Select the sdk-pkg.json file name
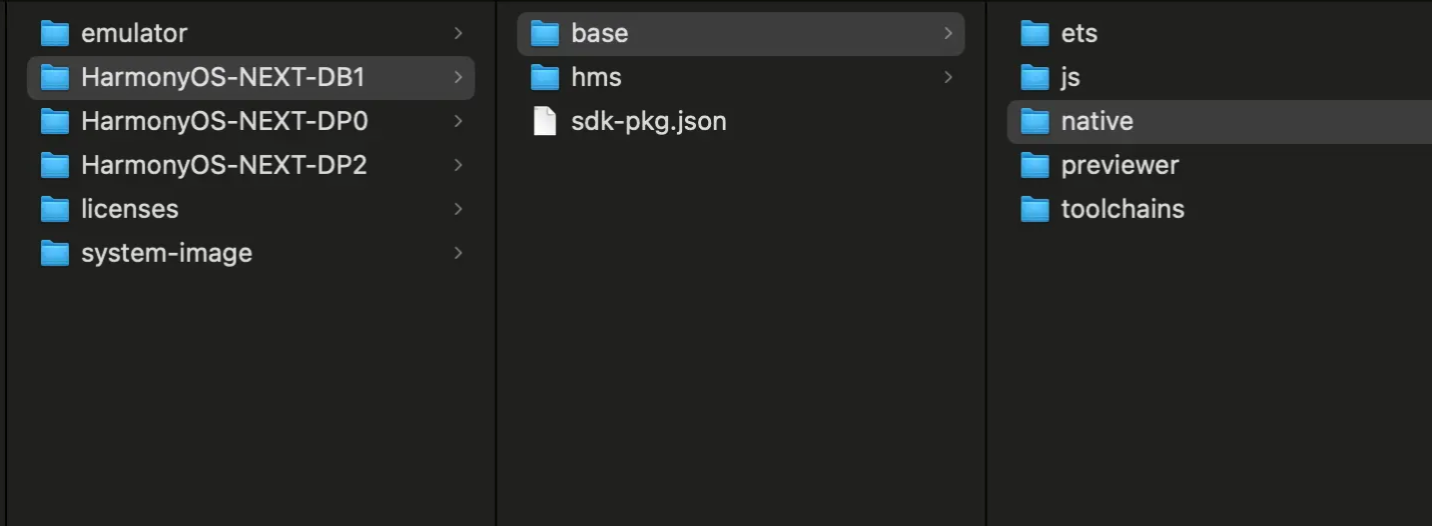This screenshot has width=1432, height=526. pos(648,122)
